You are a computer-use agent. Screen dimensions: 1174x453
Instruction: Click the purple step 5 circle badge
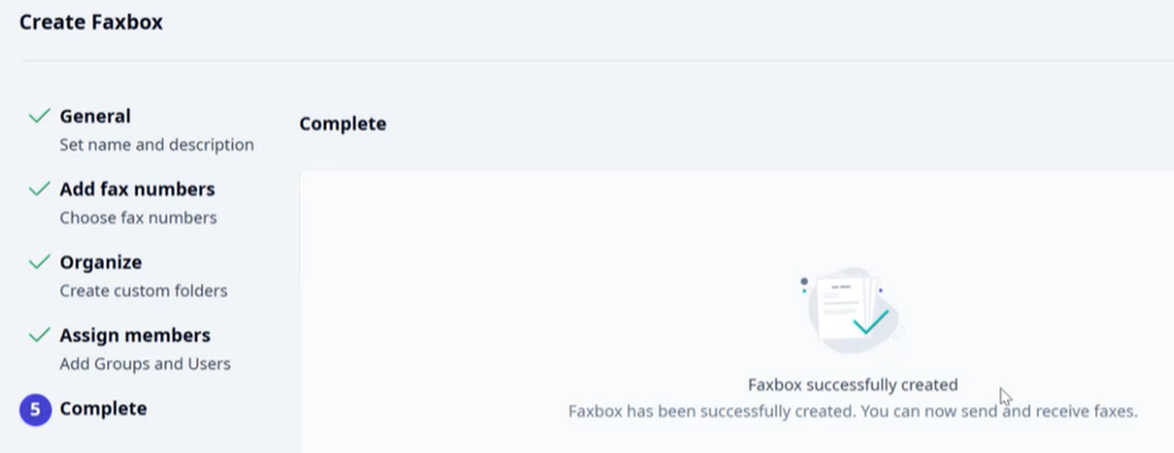(35, 410)
